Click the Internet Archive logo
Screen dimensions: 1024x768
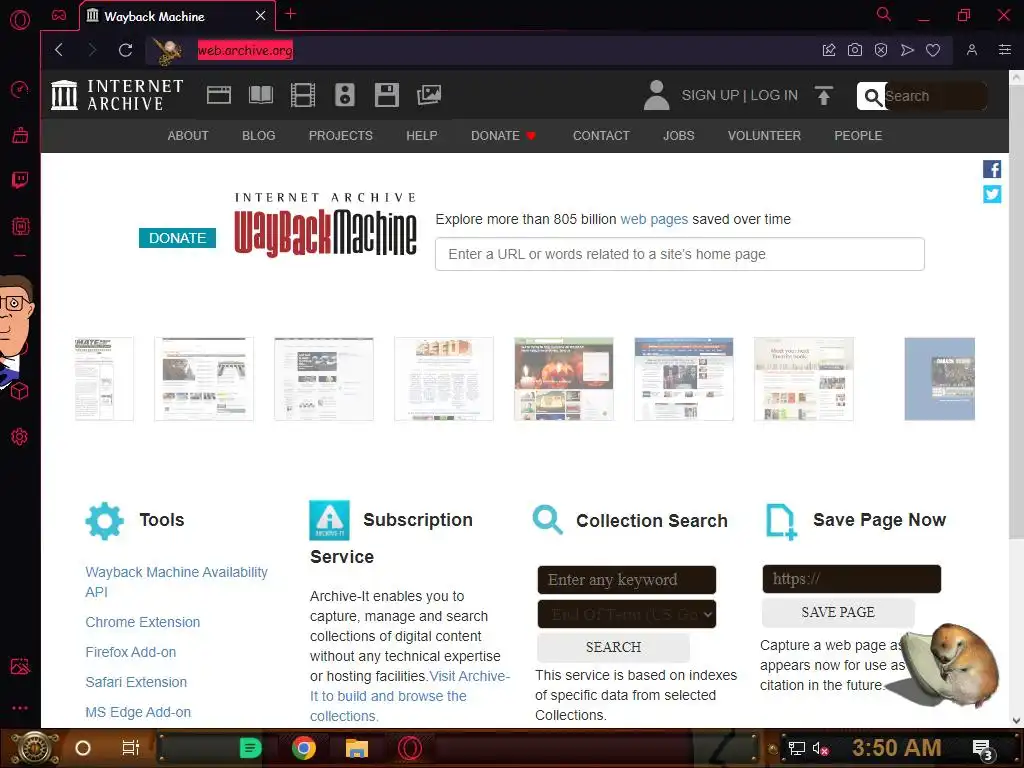tap(117, 95)
